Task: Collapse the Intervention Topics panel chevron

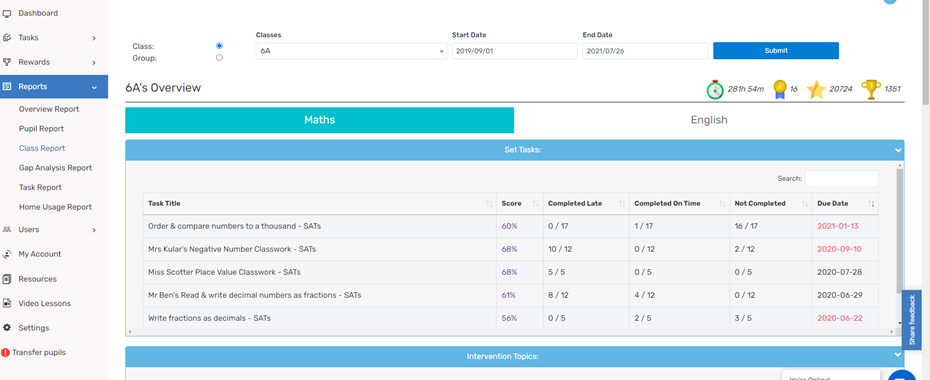Action: (898, 355)
